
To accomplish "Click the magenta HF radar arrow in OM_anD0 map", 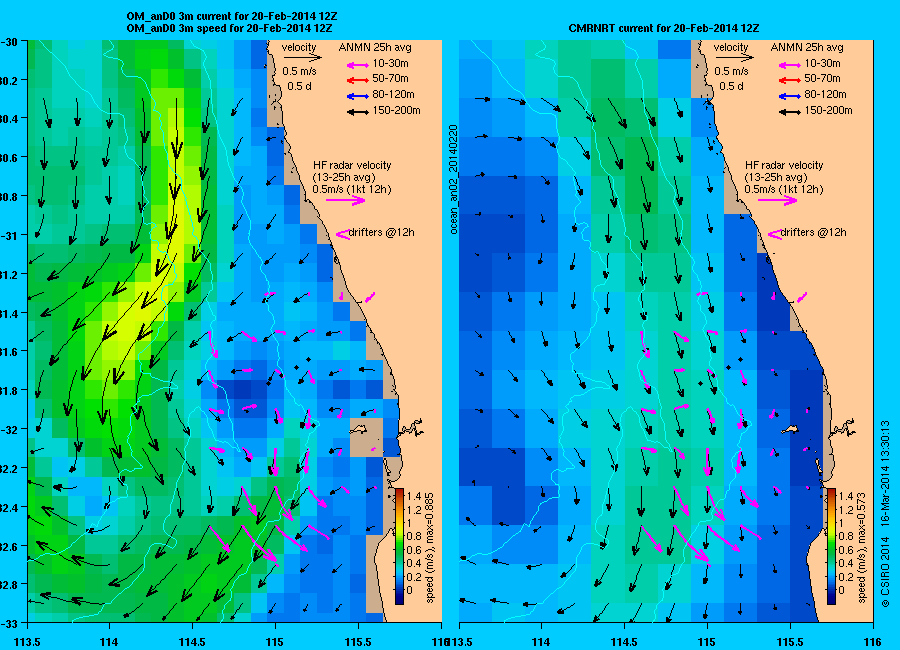I will [346, 200].
